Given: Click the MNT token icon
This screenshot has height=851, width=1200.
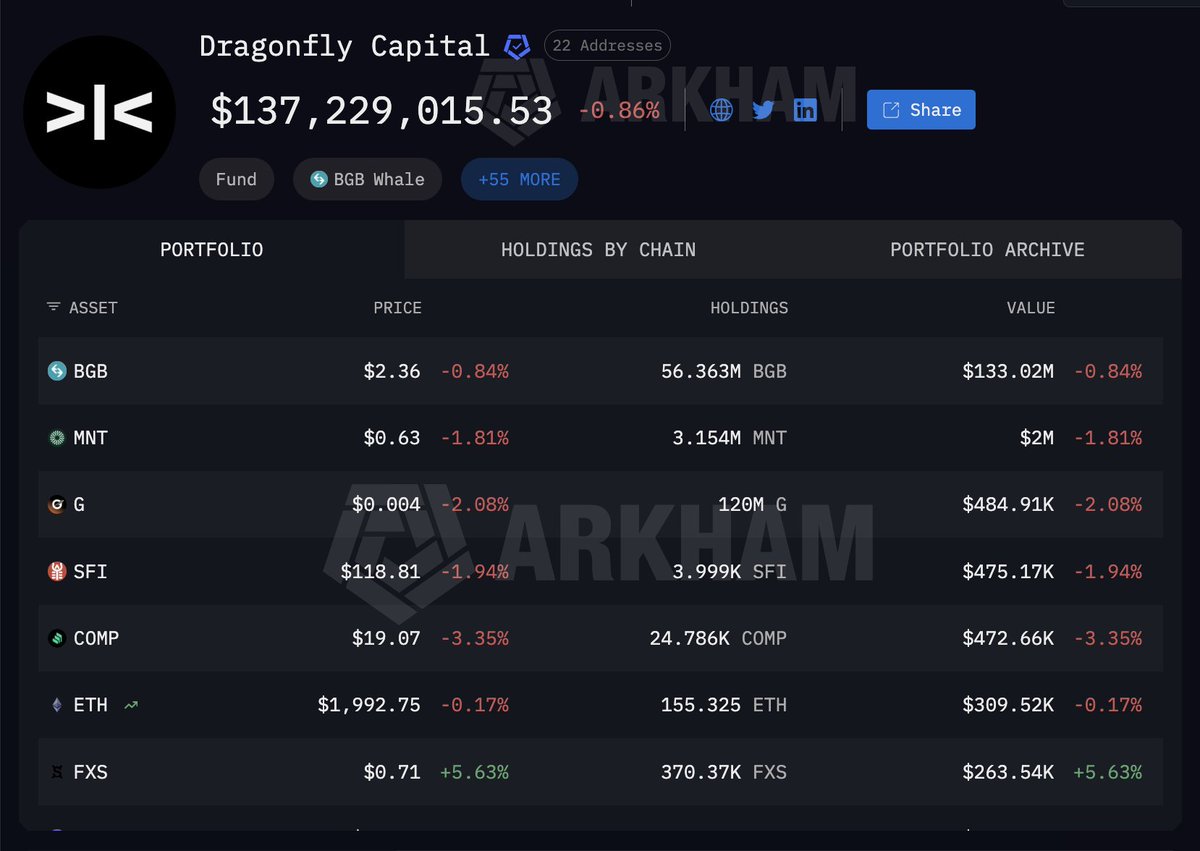Looking at the screenshot, I should (x=58, y=438).
